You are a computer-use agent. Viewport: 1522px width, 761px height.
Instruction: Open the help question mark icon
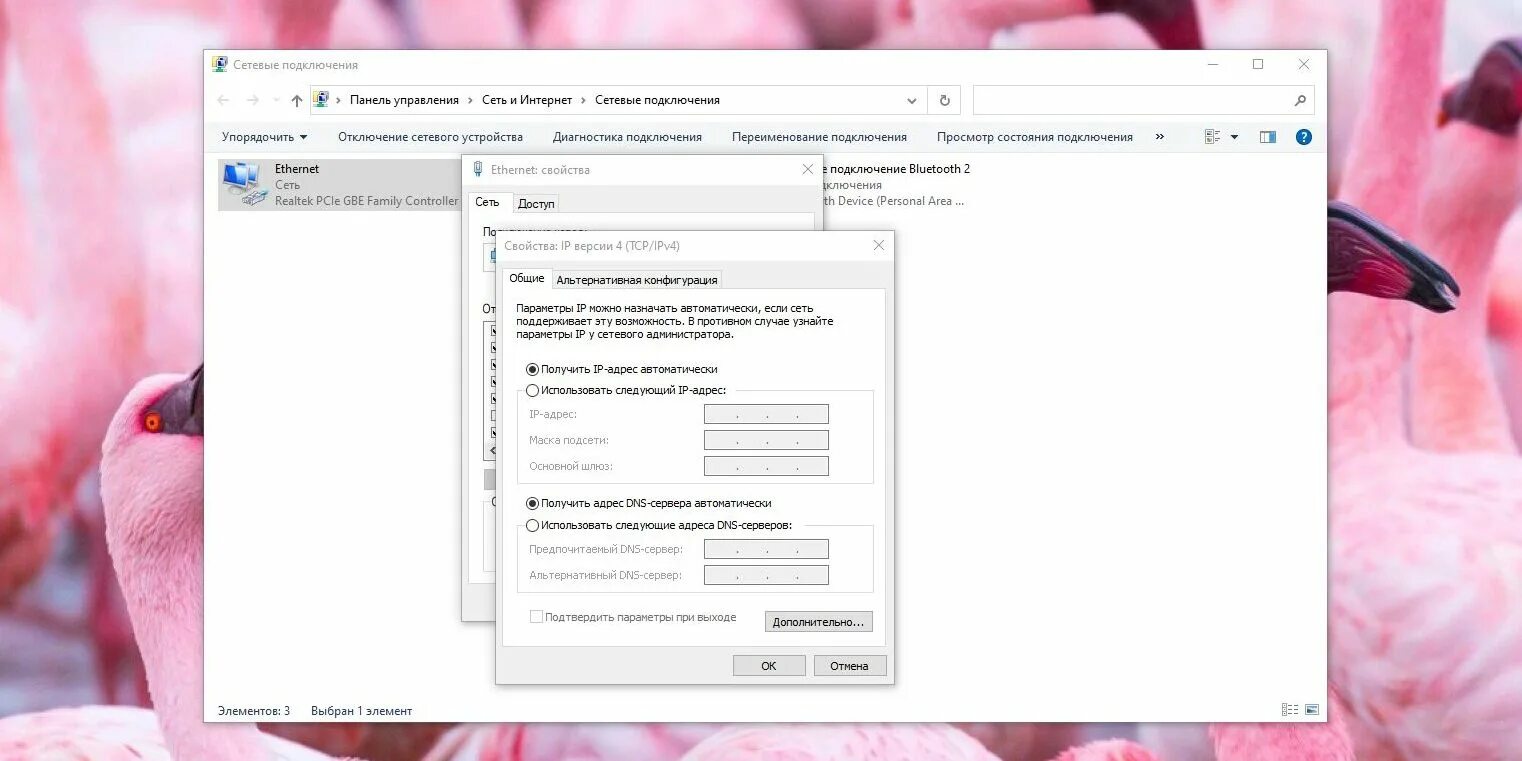coord(1304,137)
